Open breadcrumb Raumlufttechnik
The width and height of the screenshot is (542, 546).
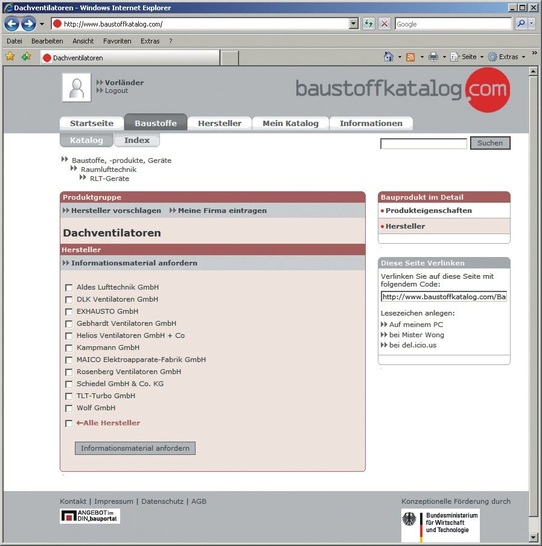click(108, 170)
